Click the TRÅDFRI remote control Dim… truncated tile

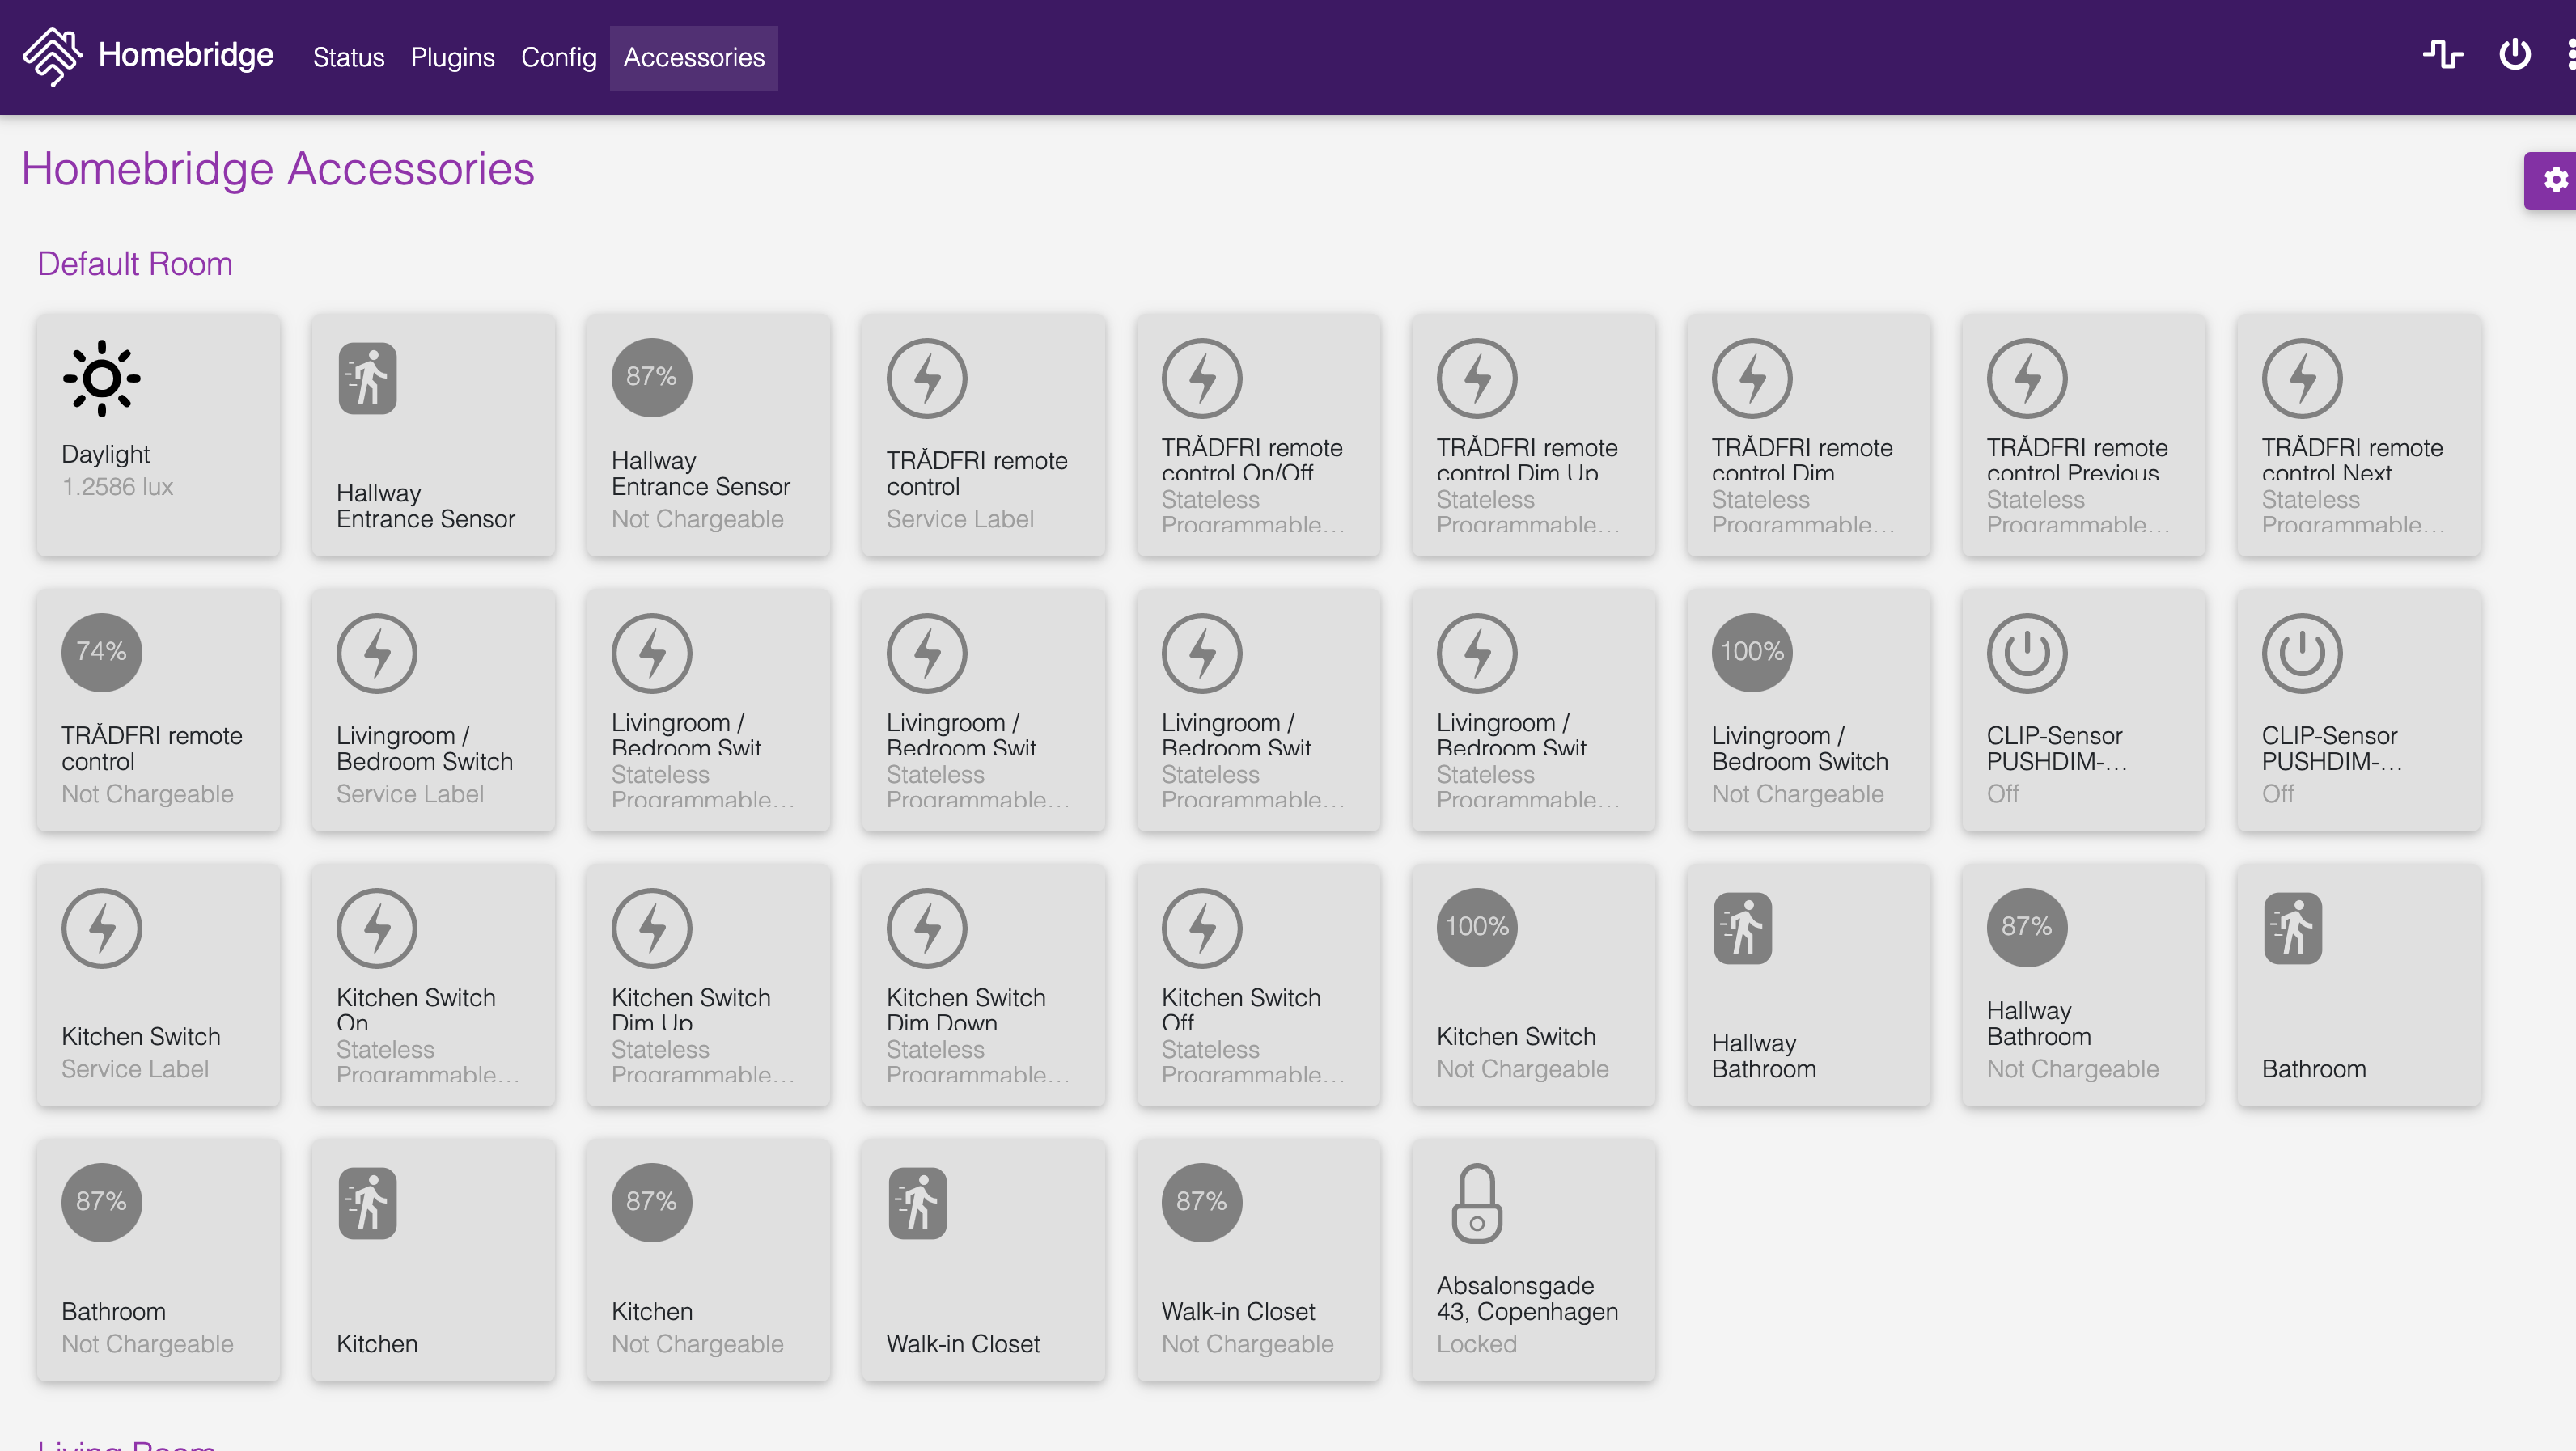(x=1808, y=434)
